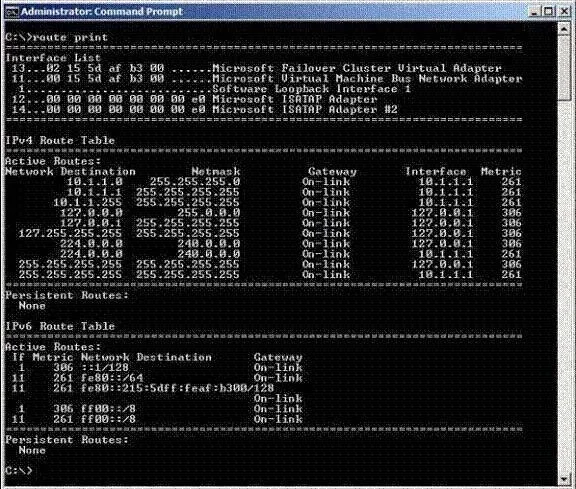Close the Administrator Command Prompt window
The image size is (576, 489).
pyautogui.click(x=565, y=12)
